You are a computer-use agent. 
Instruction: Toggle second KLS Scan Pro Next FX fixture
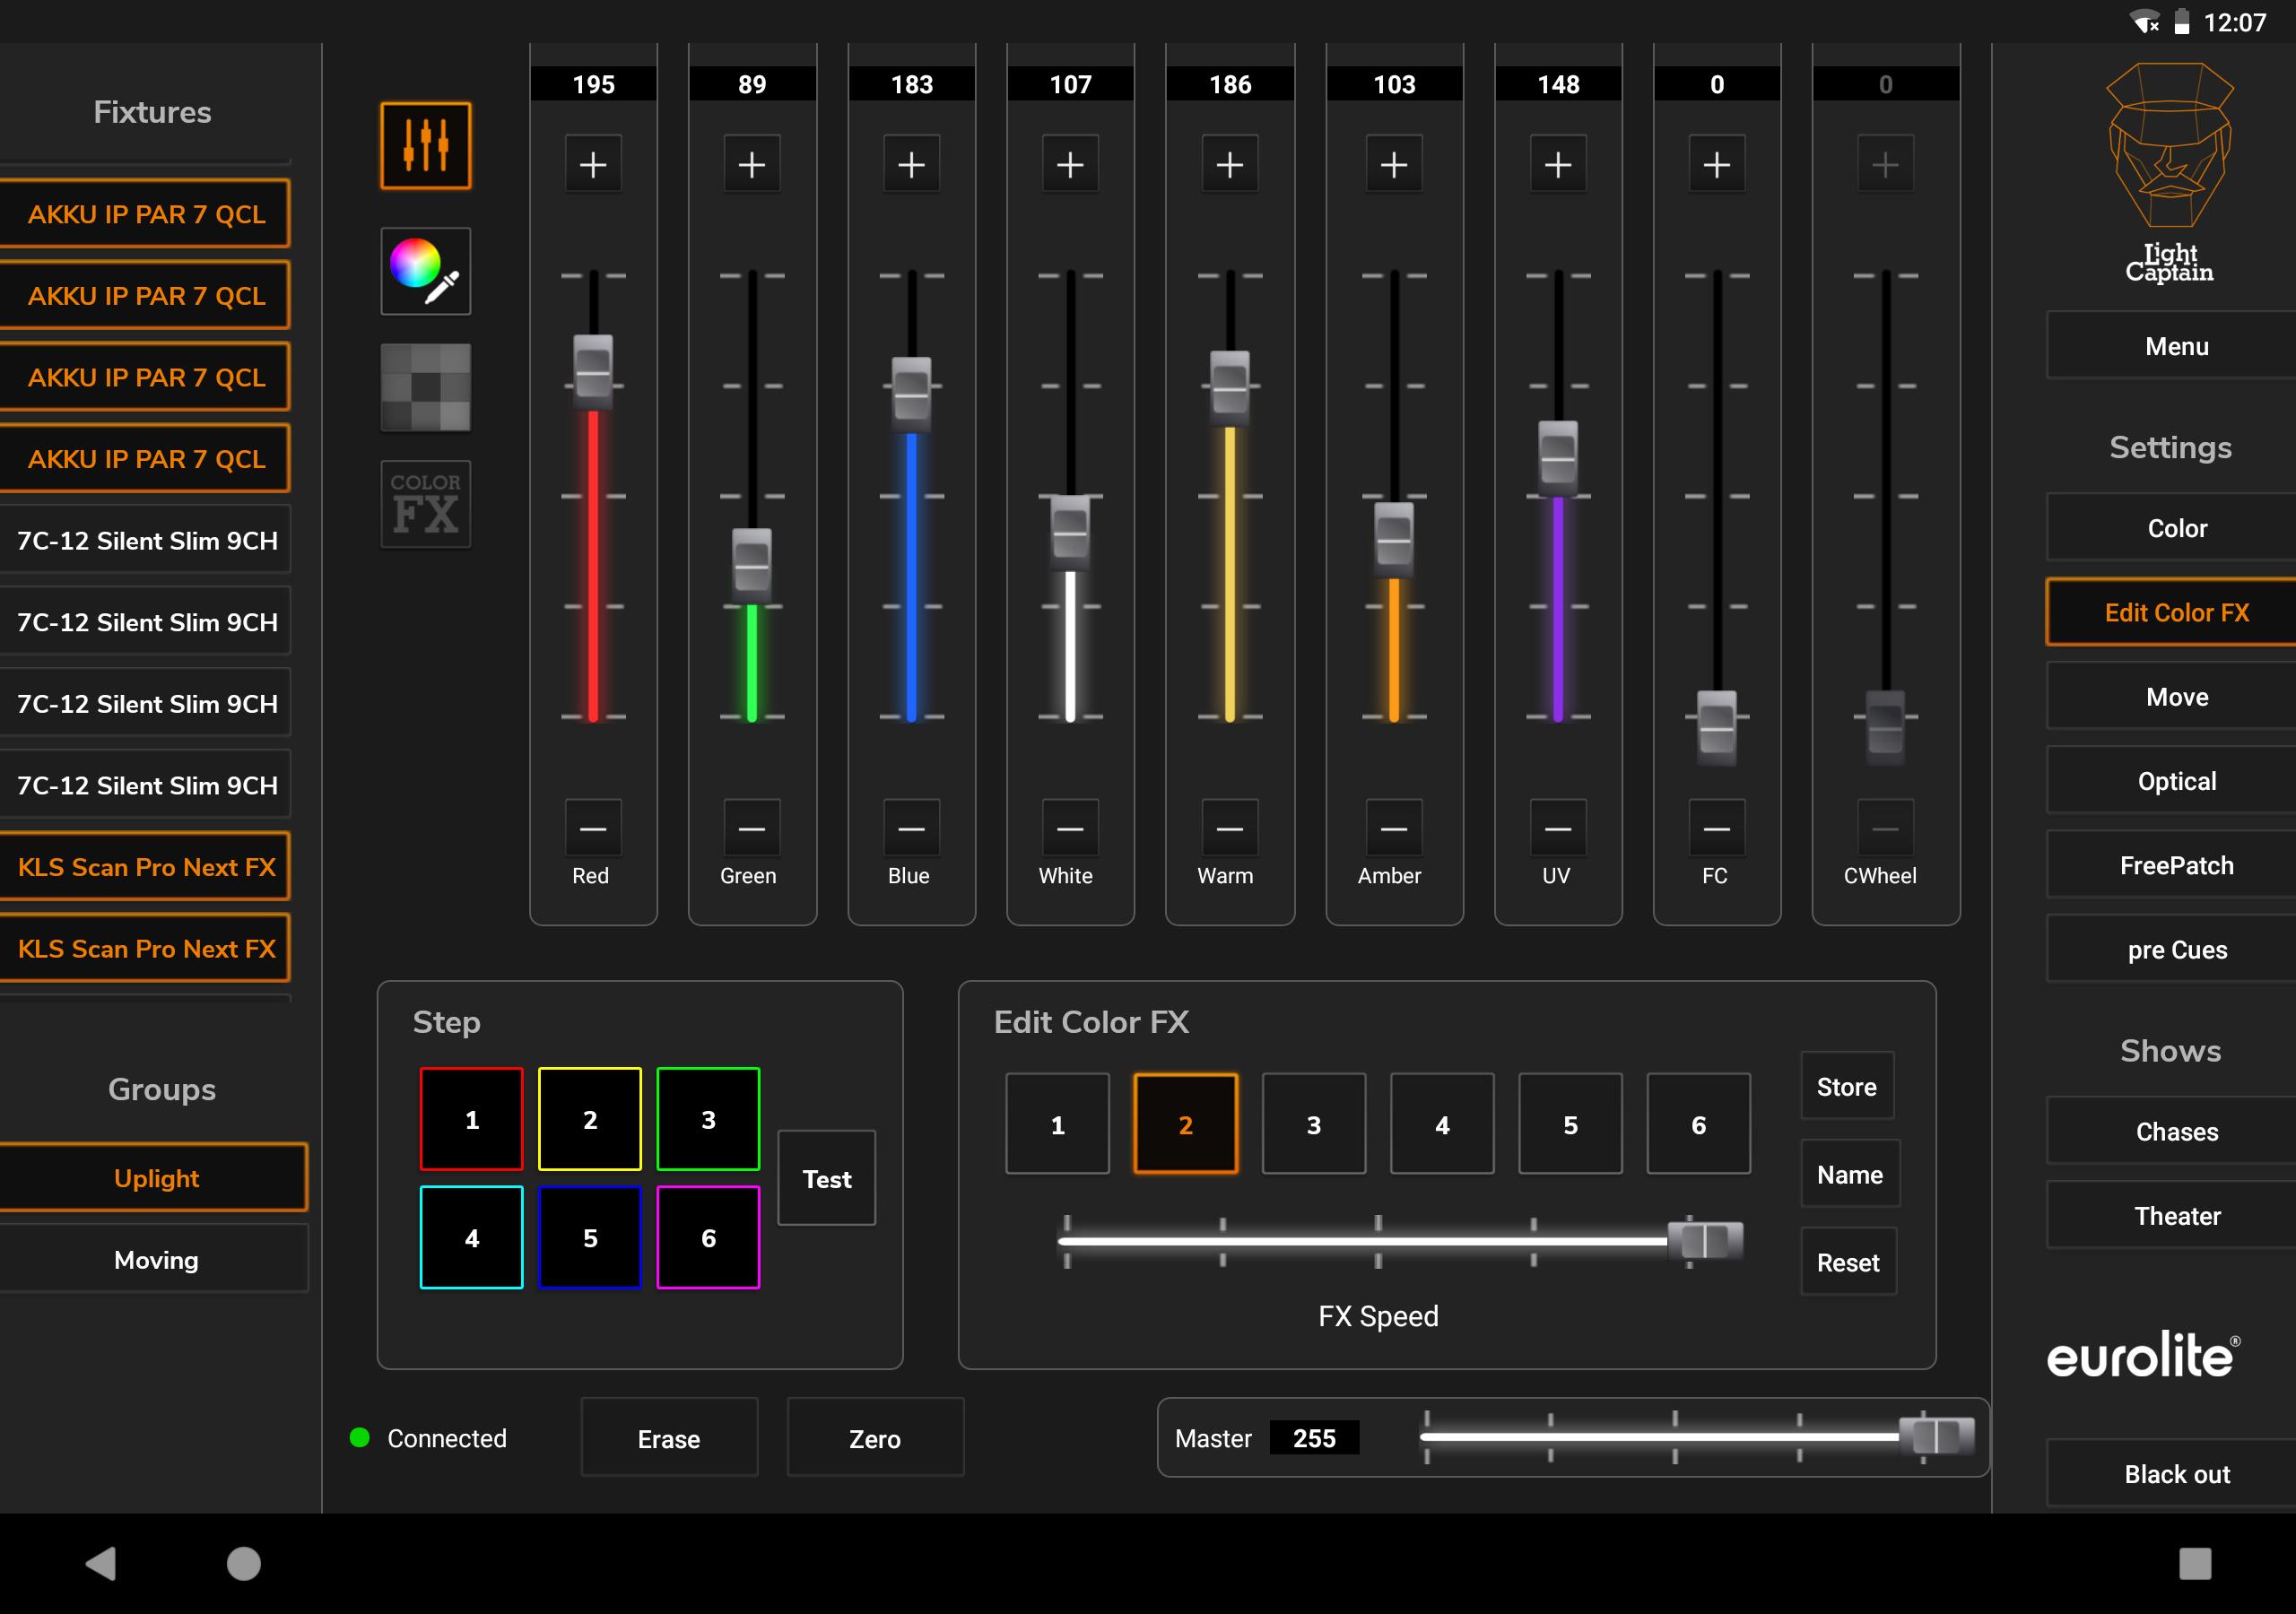[145, 949]
